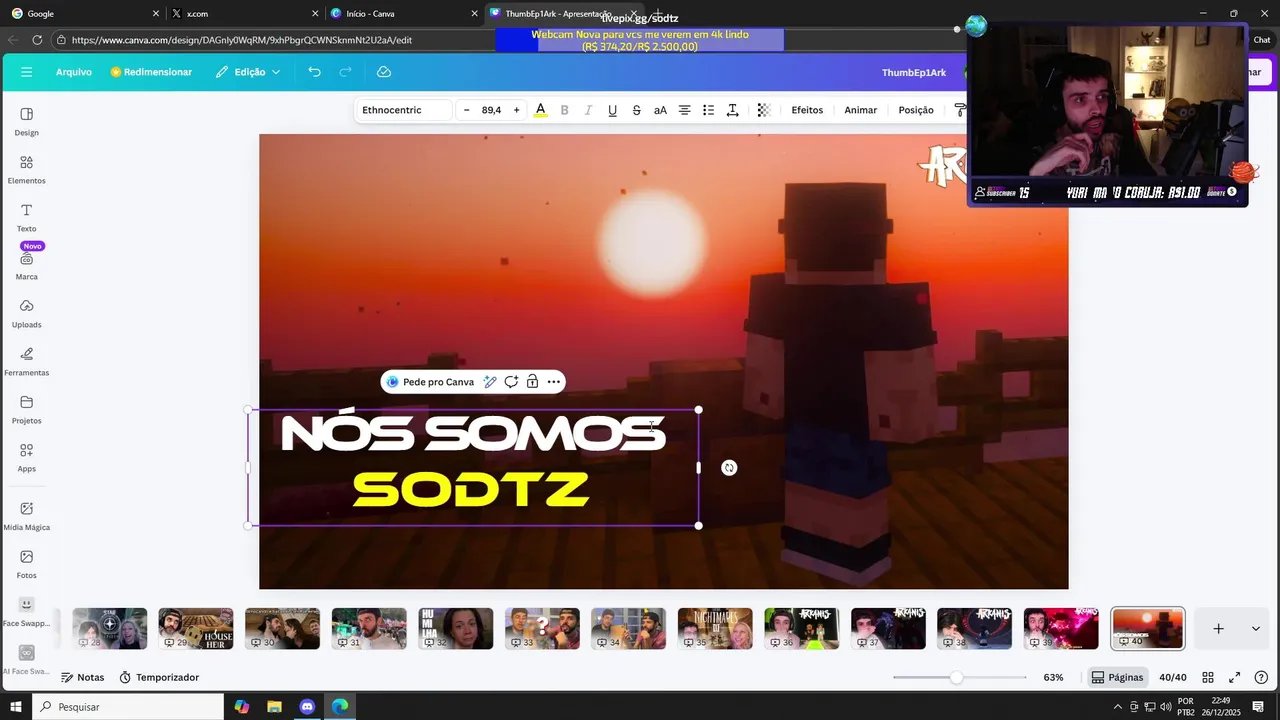The image size is (1280, 720).
Task: Click the rotate handle of the text box
Action: pyautogui.click(x=729, y=467)
